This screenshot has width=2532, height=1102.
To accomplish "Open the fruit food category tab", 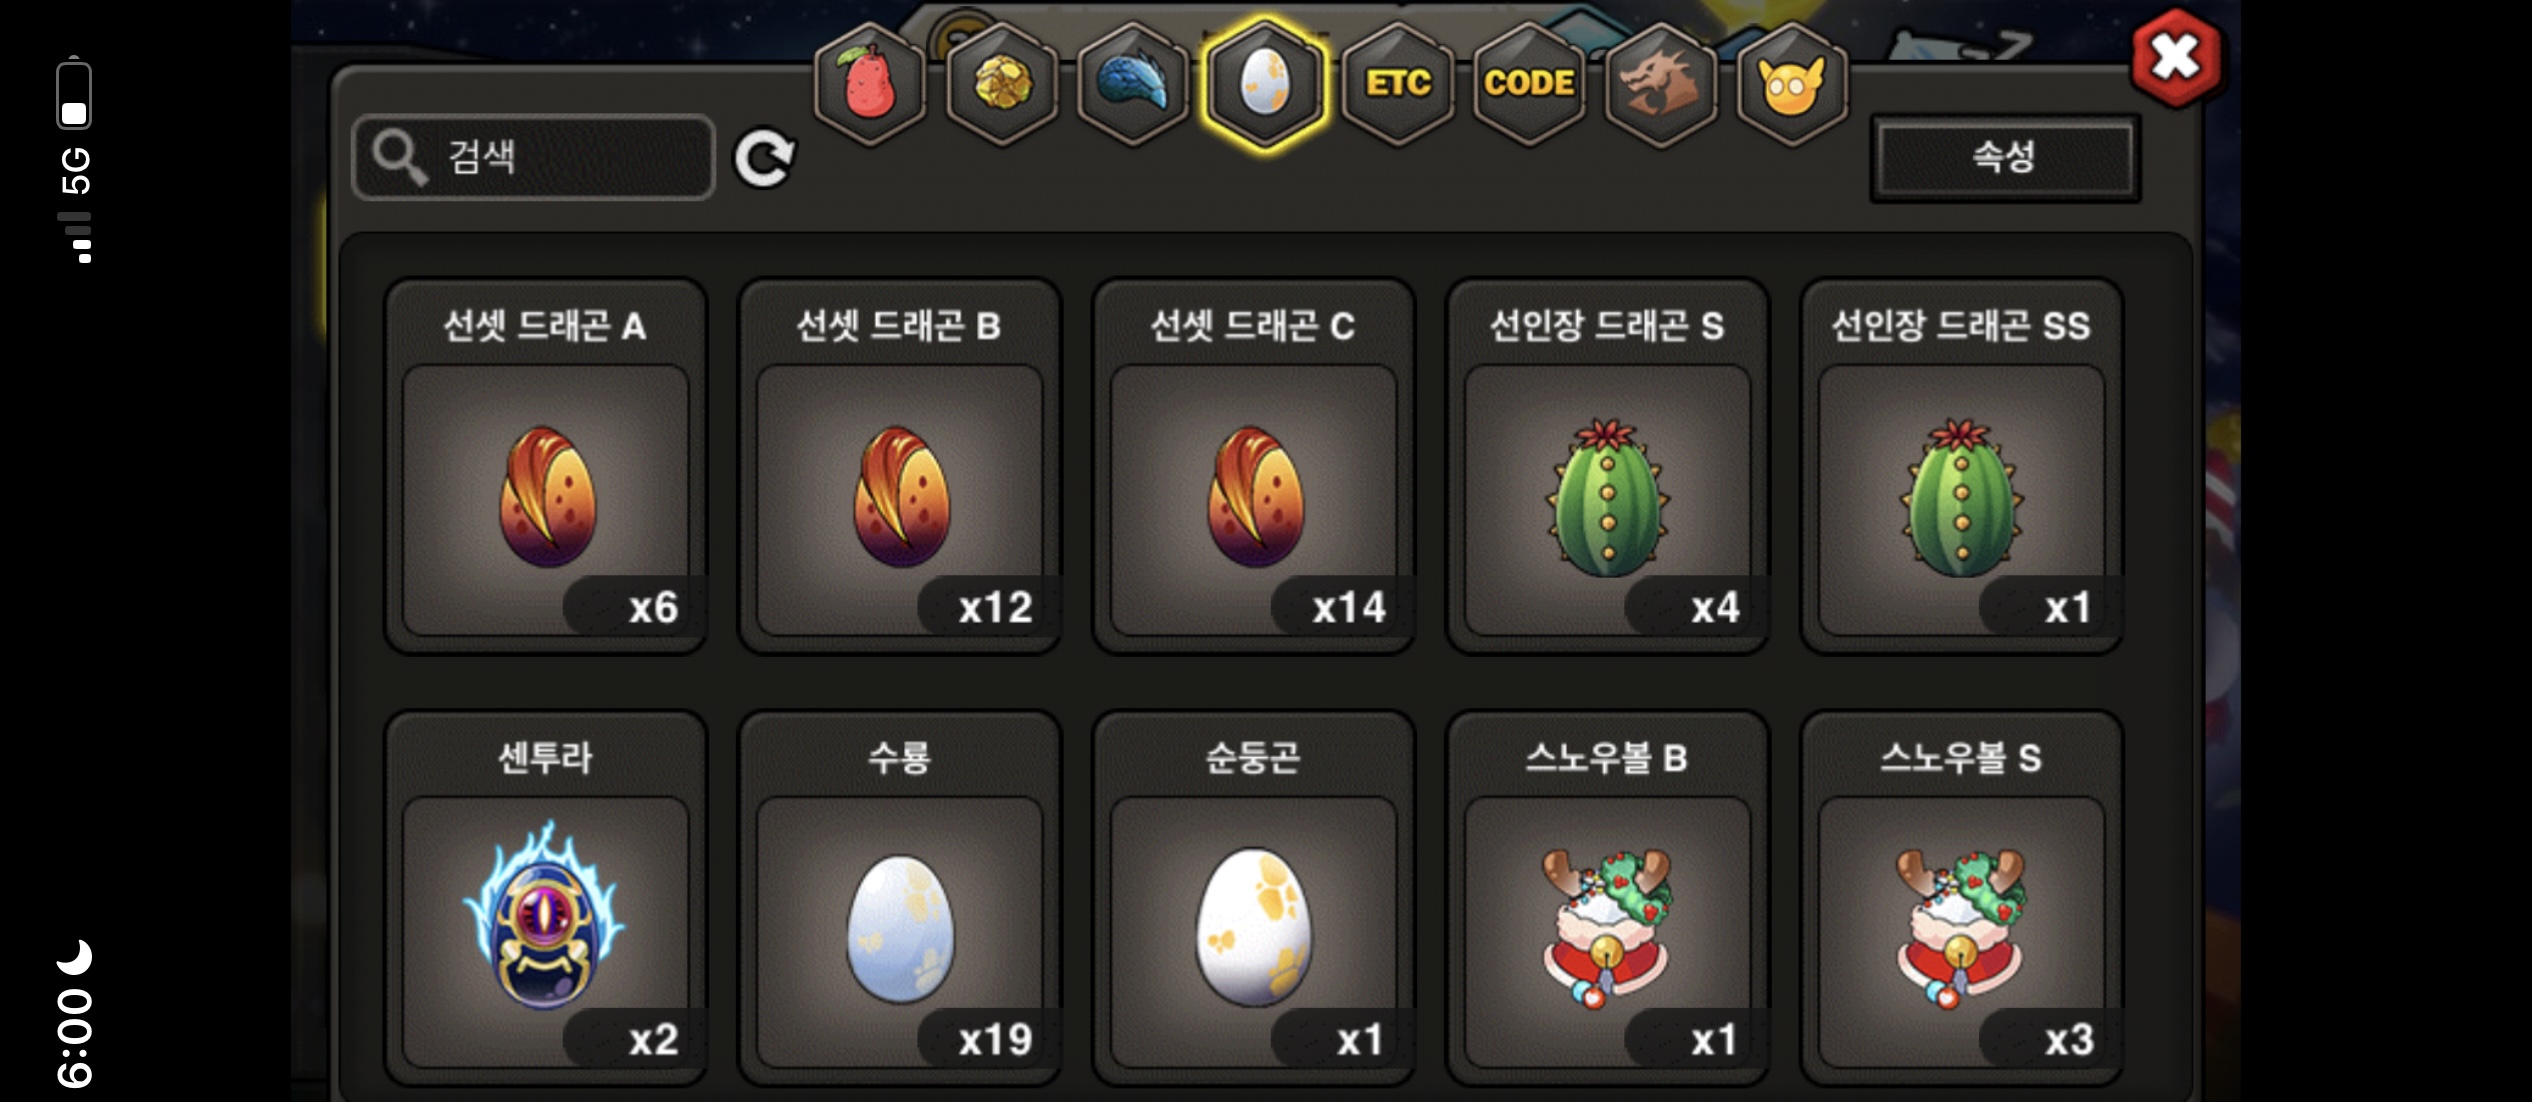I will click(869, 84).
